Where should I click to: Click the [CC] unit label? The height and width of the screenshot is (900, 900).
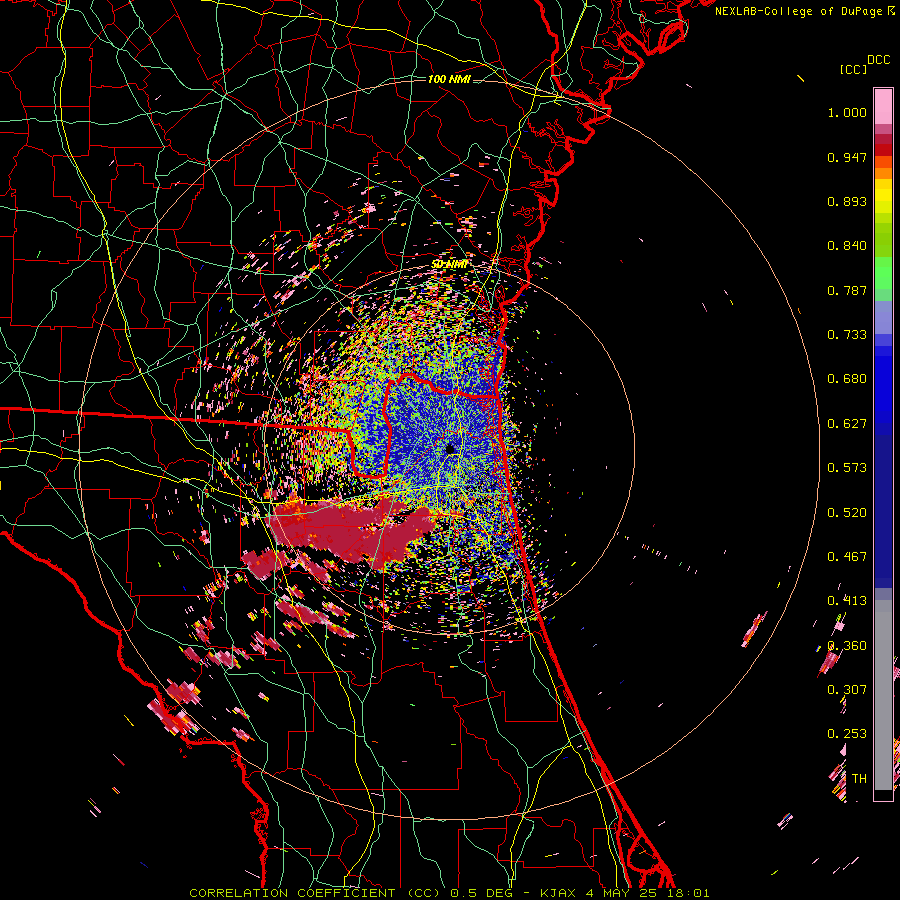click(x=854, y=69)
